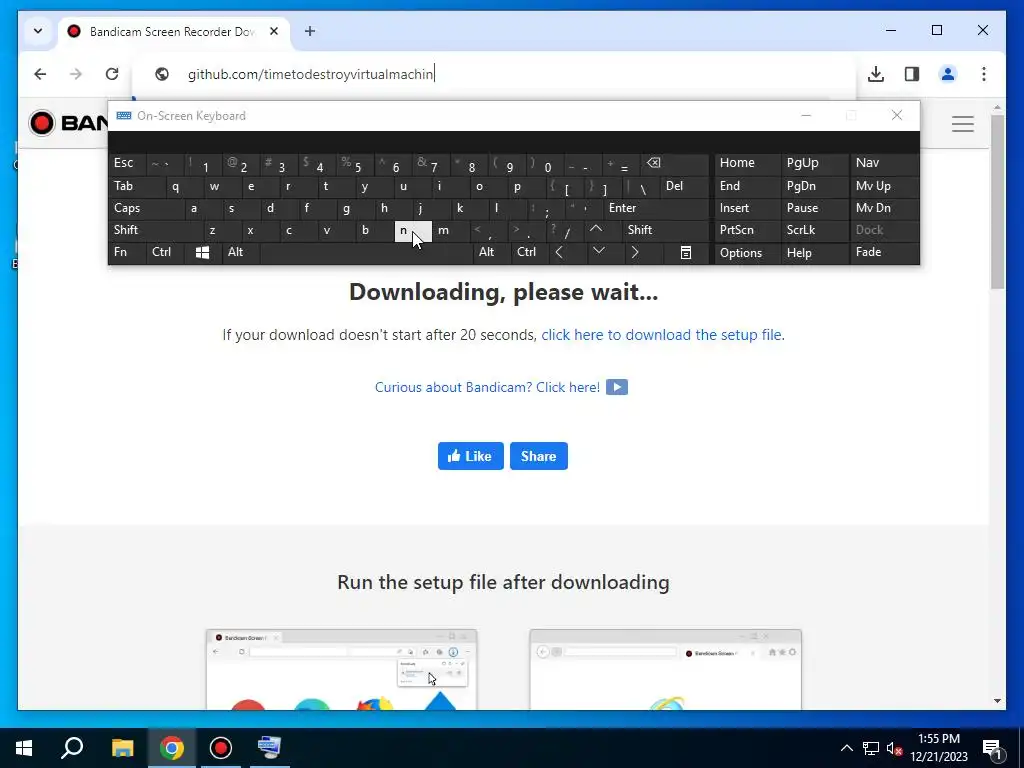Reload the page in Chrome
The height and width of the screenshot is (768, 1024).
click(x=112, y=74)
